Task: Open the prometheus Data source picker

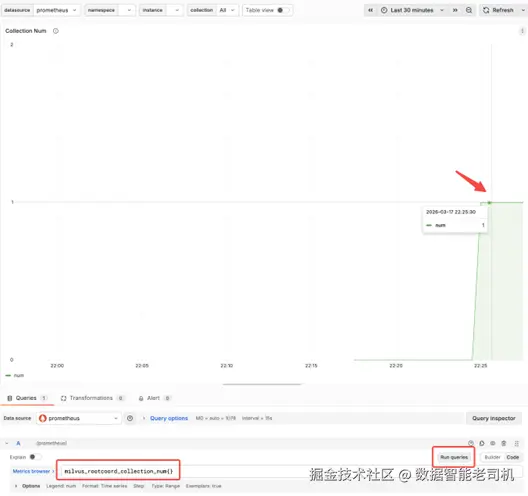Action: 79,418
